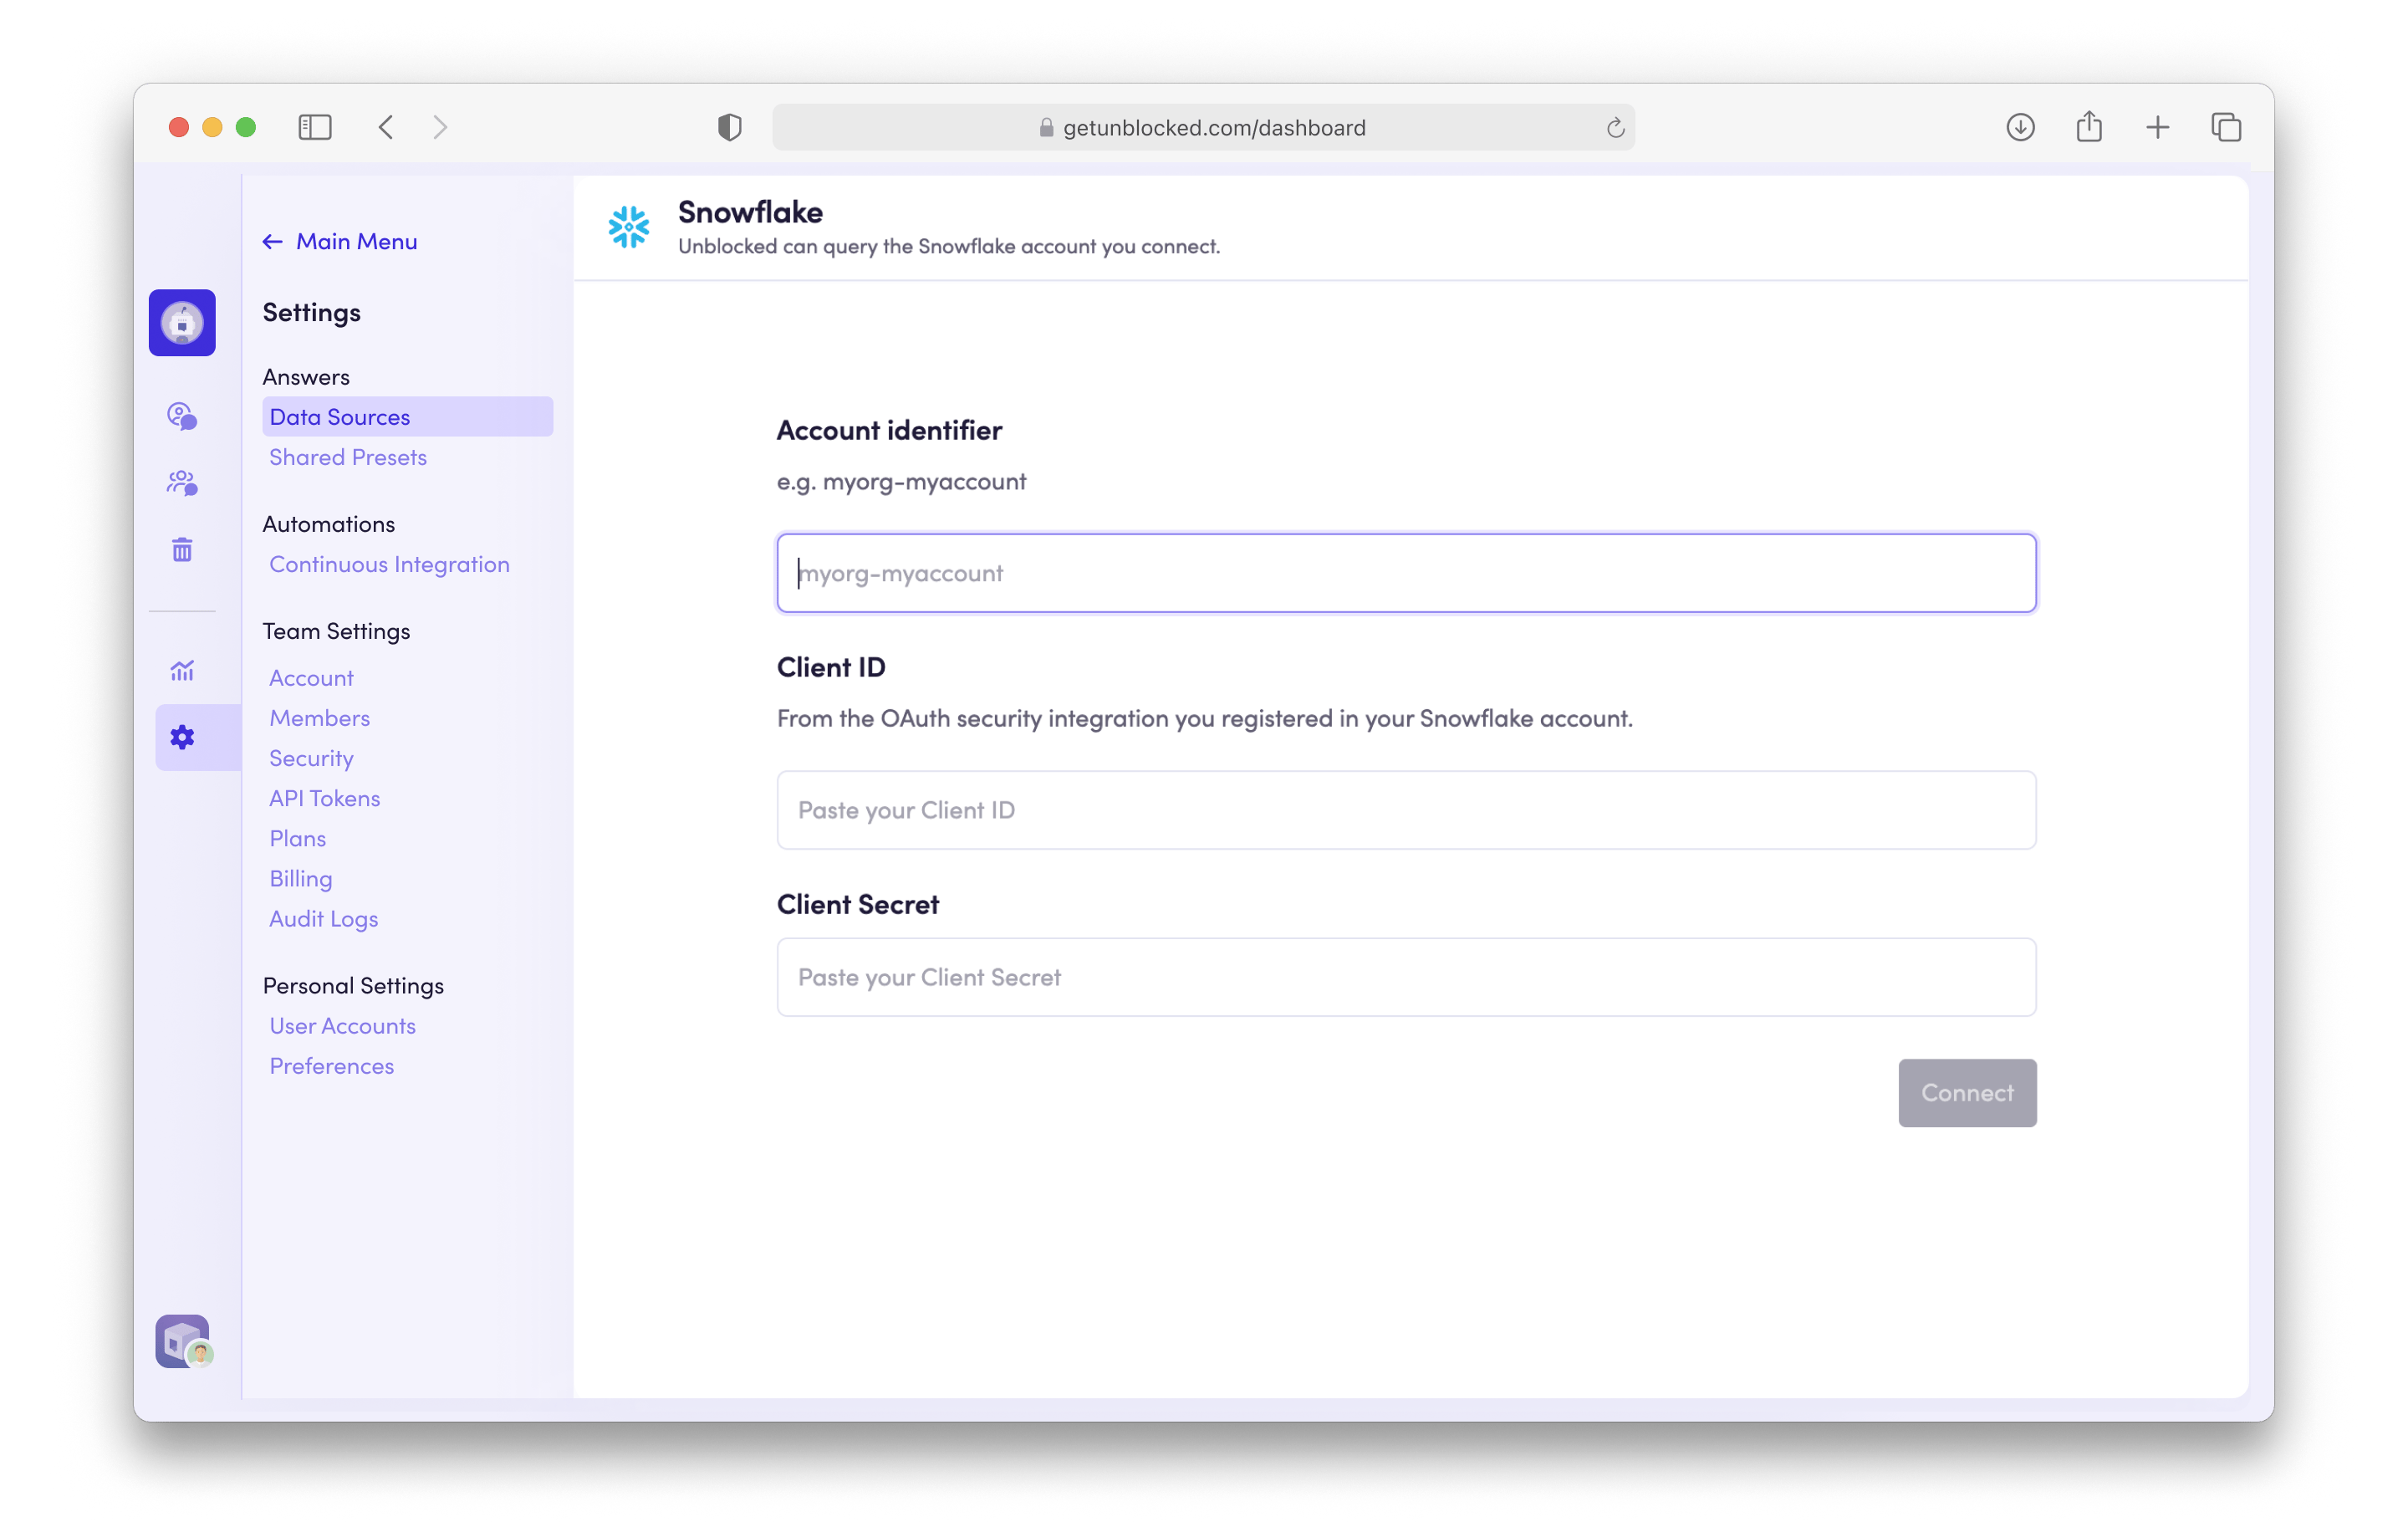This screenshot has width=2408, height=1522.
Task: Open User Accounts settings
Action: (342, 1025)
